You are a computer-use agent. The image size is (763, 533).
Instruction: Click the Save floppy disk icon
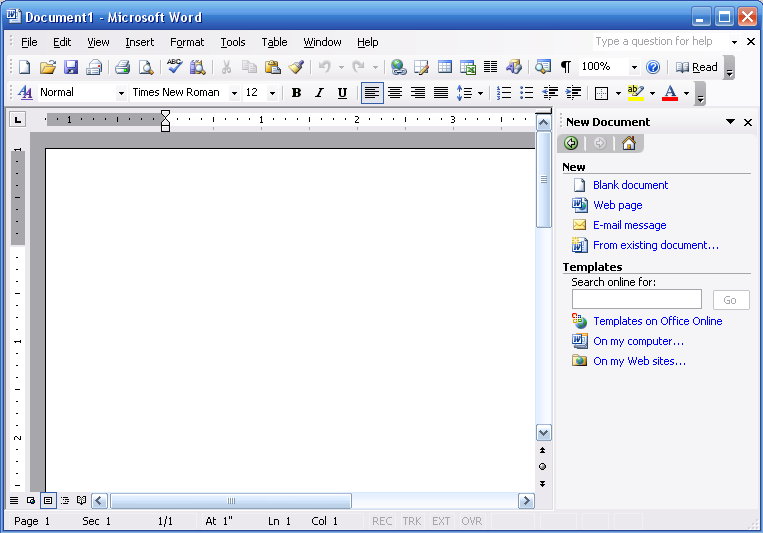tap(71, 67)
